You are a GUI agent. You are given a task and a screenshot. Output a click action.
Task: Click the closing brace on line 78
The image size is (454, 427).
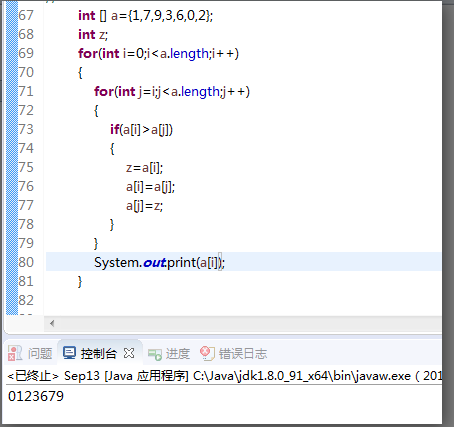(x=112, y=225)
